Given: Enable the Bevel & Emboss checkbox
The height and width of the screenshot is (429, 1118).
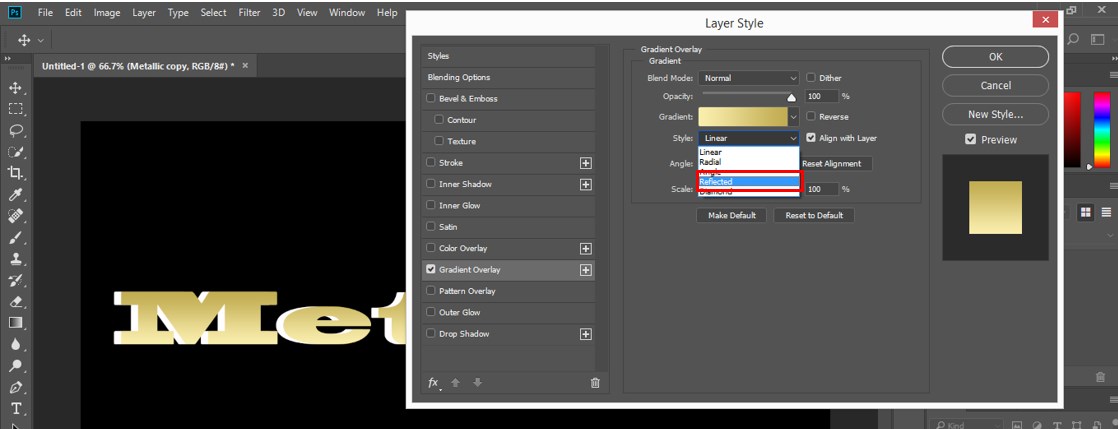Looking at the screenshot, I should (431, 98).
